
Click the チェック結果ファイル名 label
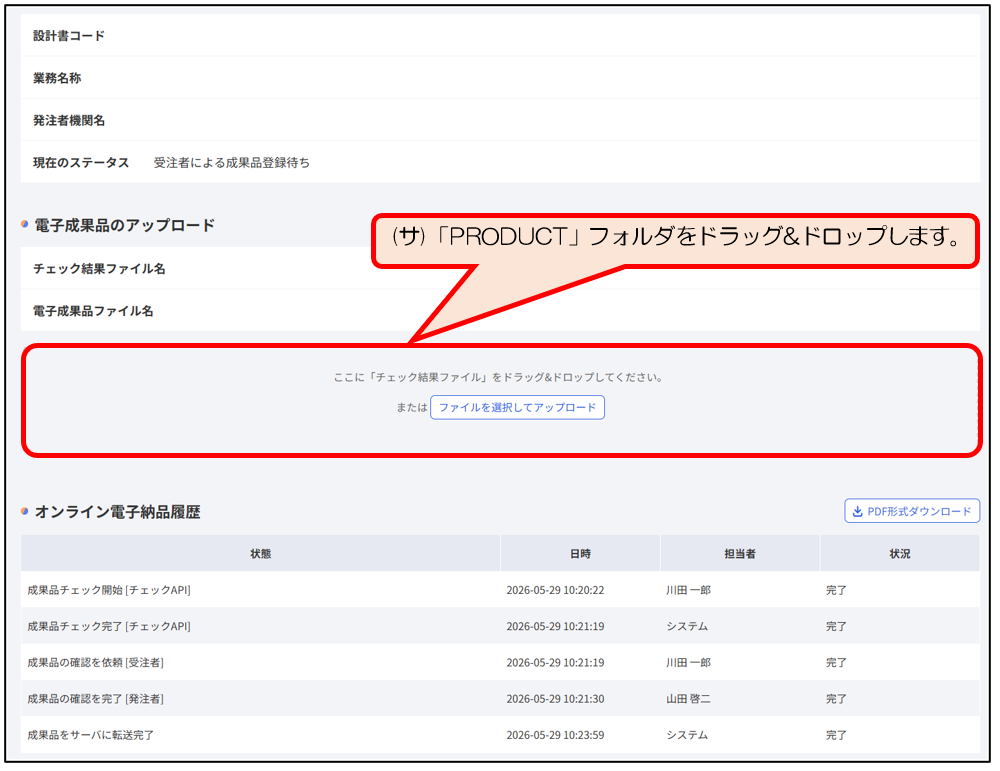(99, 268)
